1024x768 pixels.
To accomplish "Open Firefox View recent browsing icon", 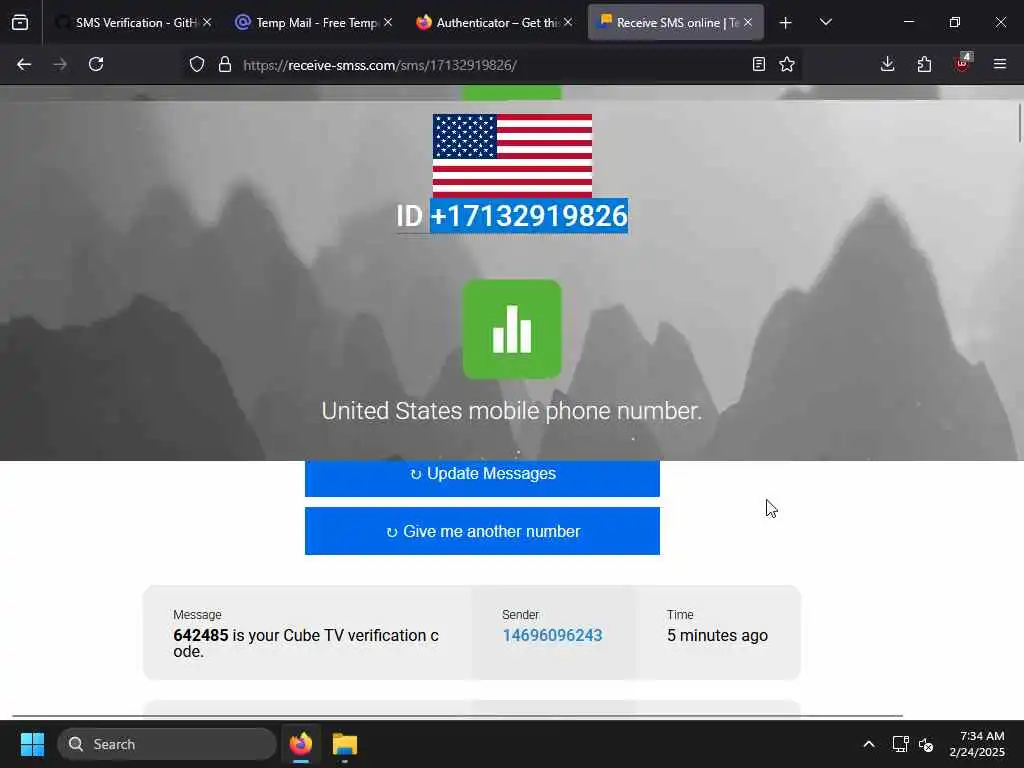I will [x=20, y=23].
